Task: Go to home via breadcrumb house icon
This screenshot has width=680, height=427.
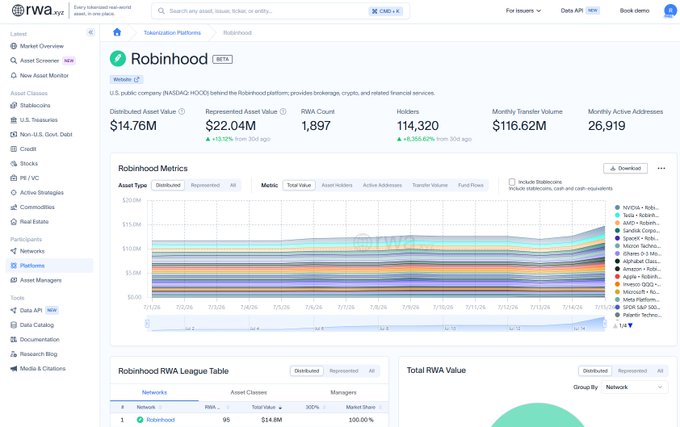Action: [117, 32]
